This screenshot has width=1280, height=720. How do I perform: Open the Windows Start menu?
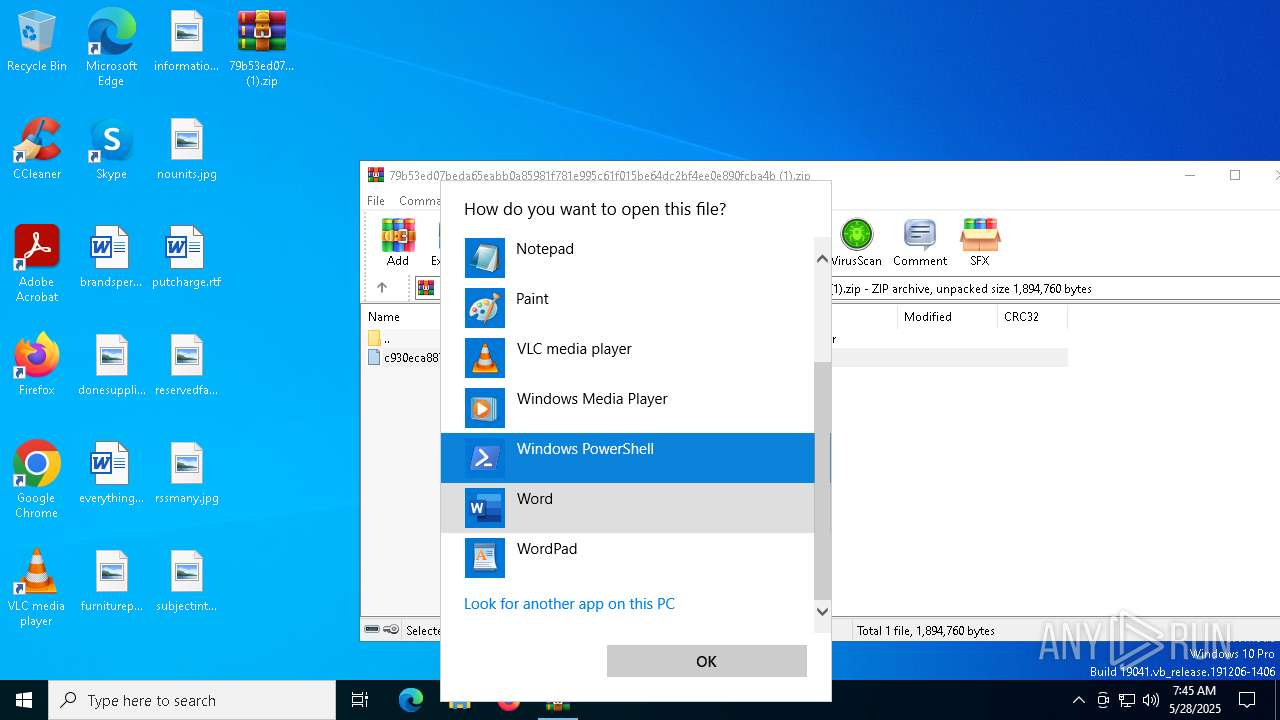point(24,700)
